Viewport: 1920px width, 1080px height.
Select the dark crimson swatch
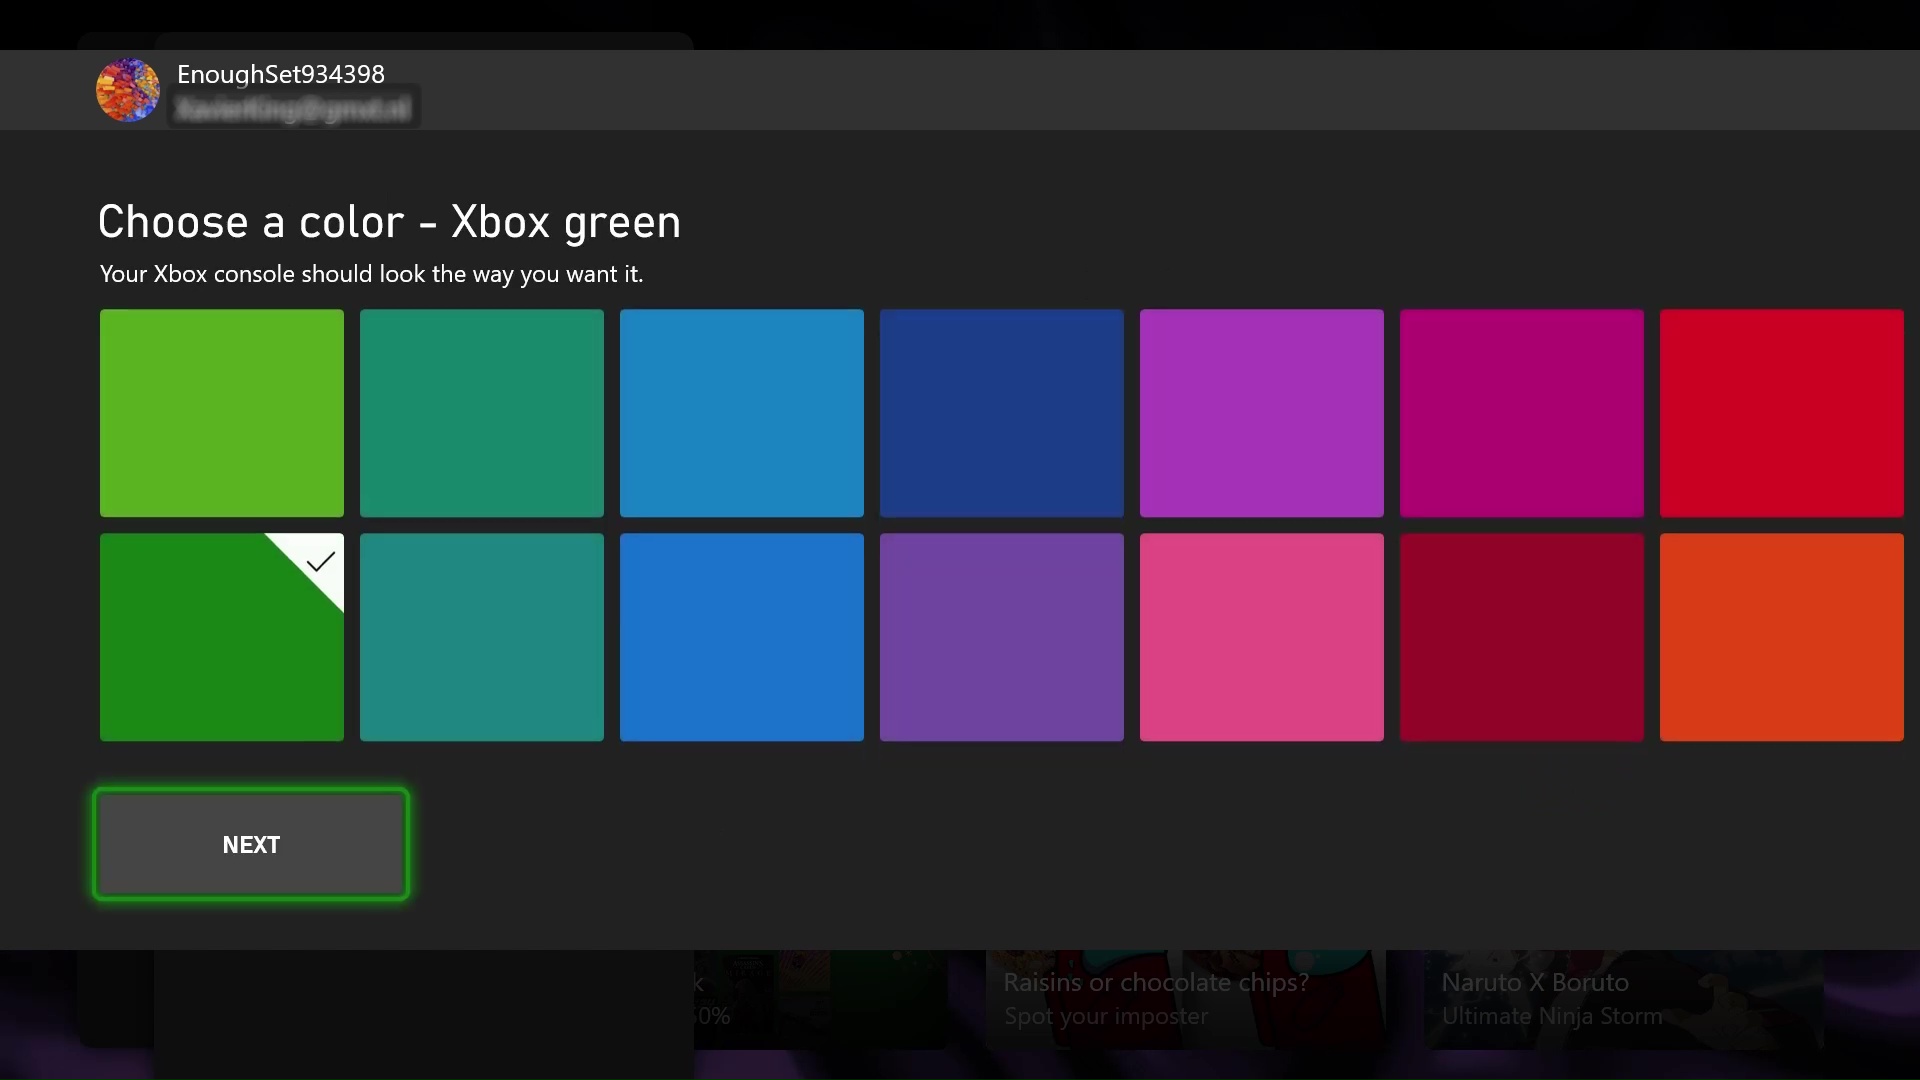point(1522,637)
